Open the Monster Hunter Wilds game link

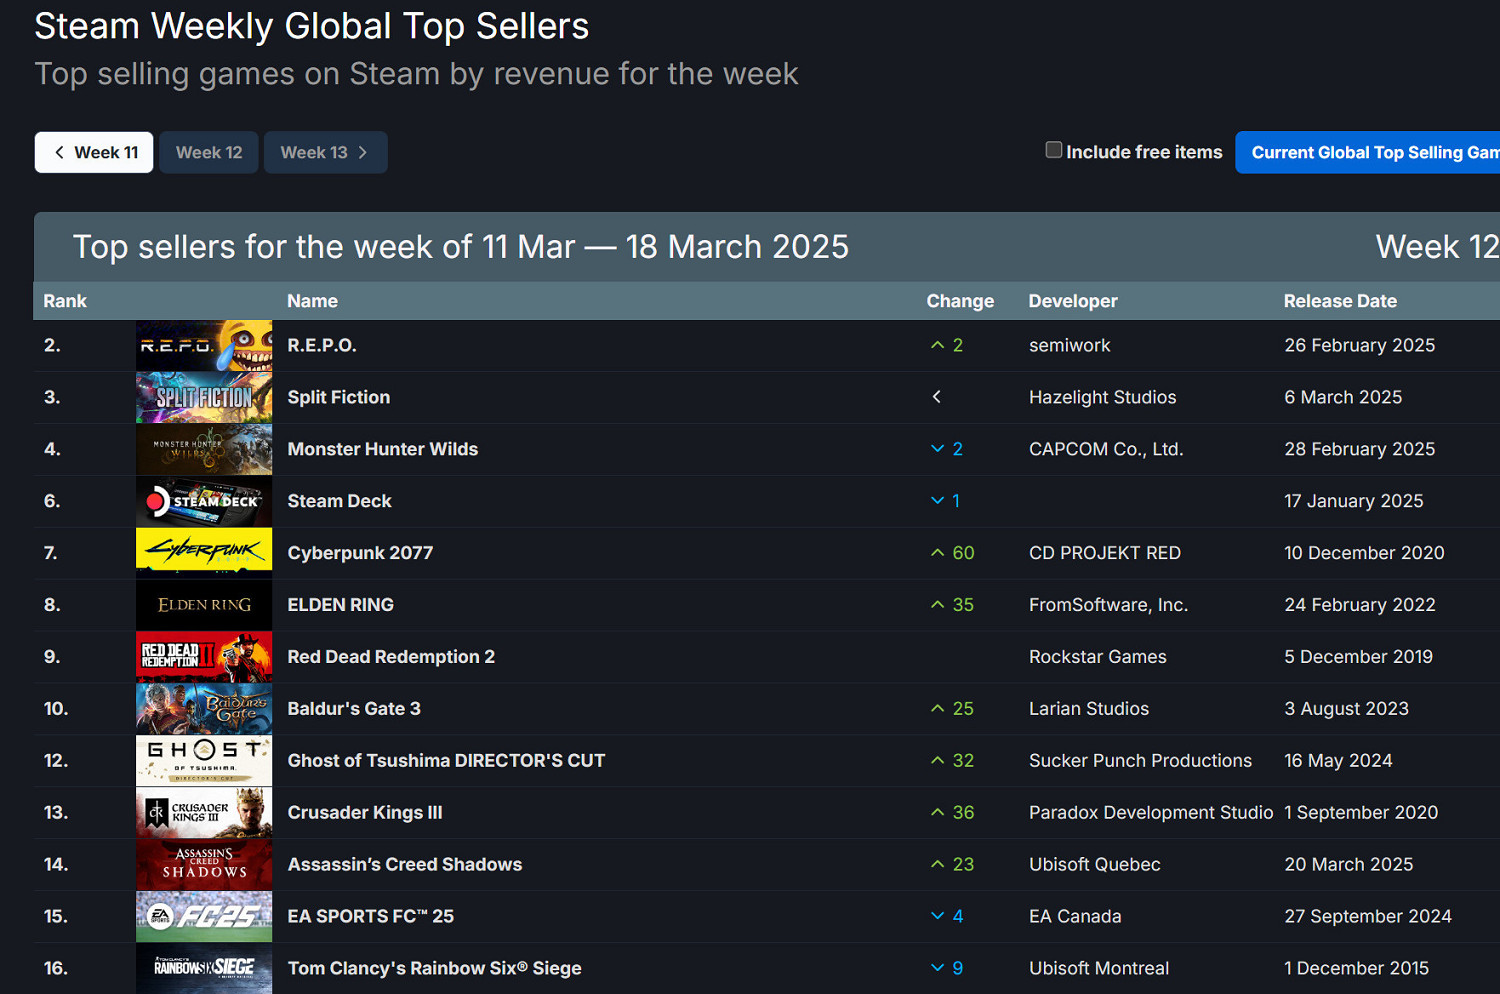[x=382, y=450]
